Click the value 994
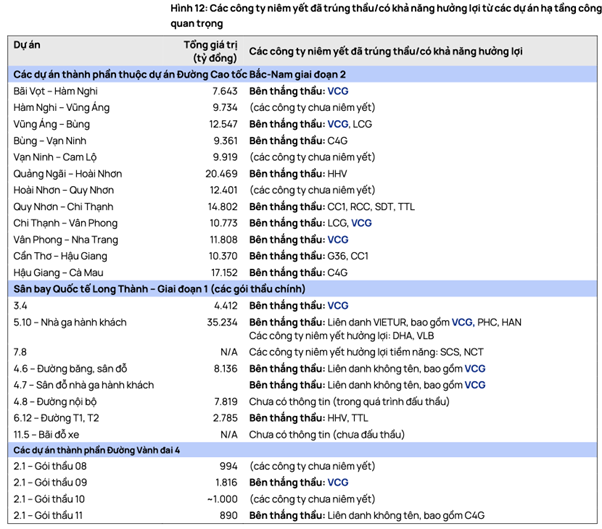This screenshot has height=529, width=602. [x=228, y=466]
